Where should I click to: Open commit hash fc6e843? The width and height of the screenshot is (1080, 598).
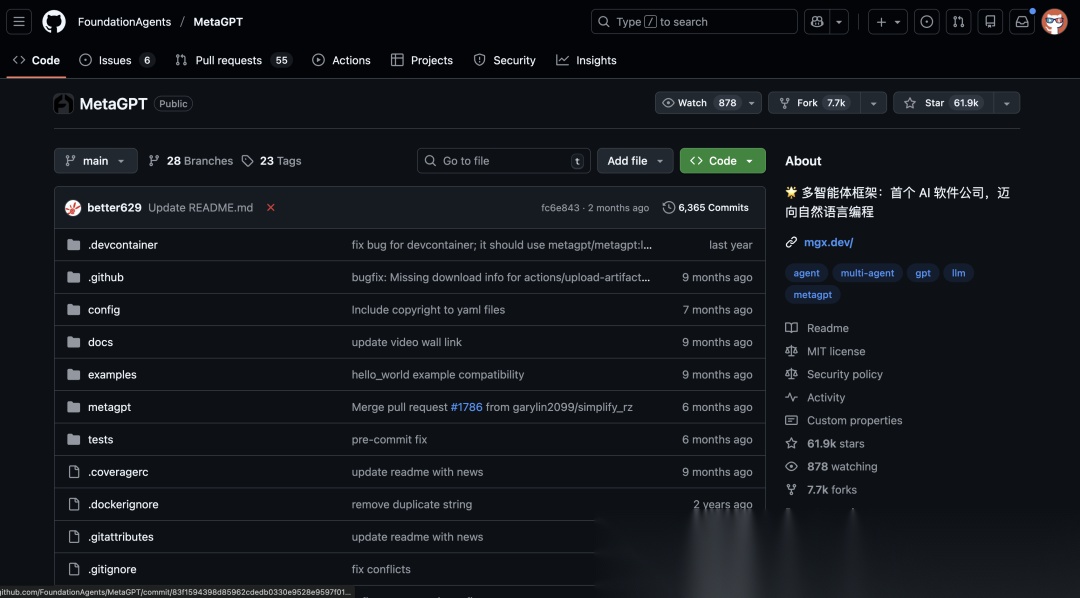(560, 207)
